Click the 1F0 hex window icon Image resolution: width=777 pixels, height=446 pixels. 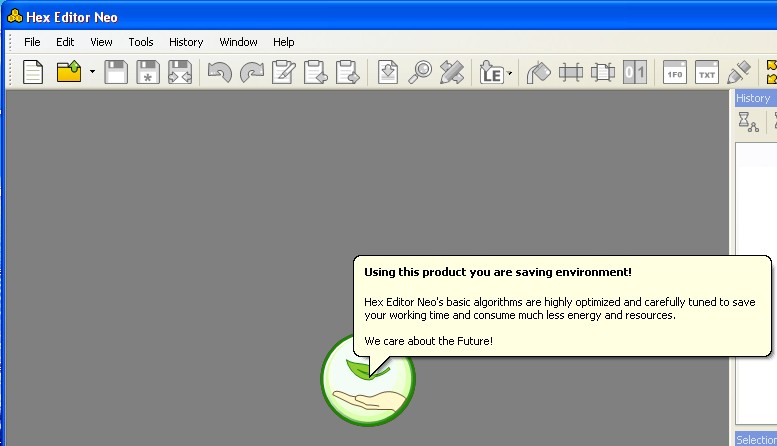pos(675,72)
